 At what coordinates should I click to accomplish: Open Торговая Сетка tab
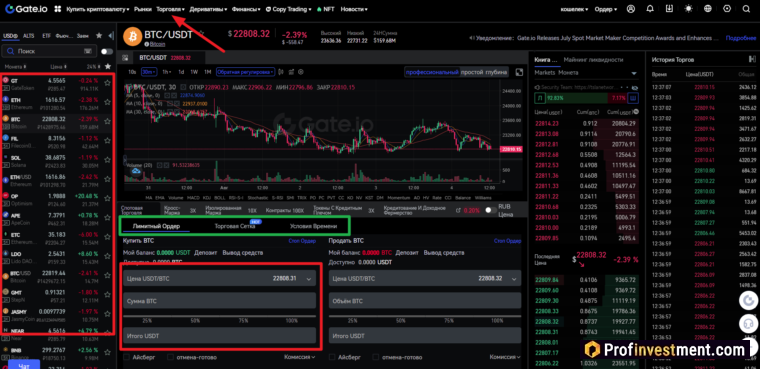235,226
